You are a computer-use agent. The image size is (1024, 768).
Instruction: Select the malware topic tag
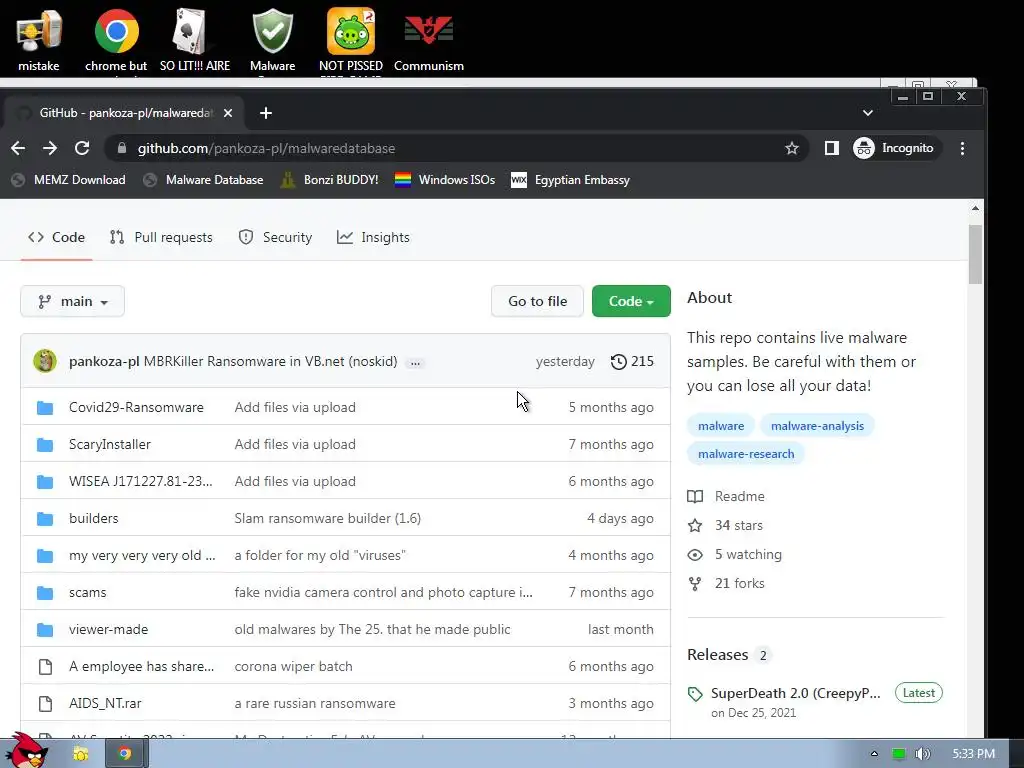point(721,426)
